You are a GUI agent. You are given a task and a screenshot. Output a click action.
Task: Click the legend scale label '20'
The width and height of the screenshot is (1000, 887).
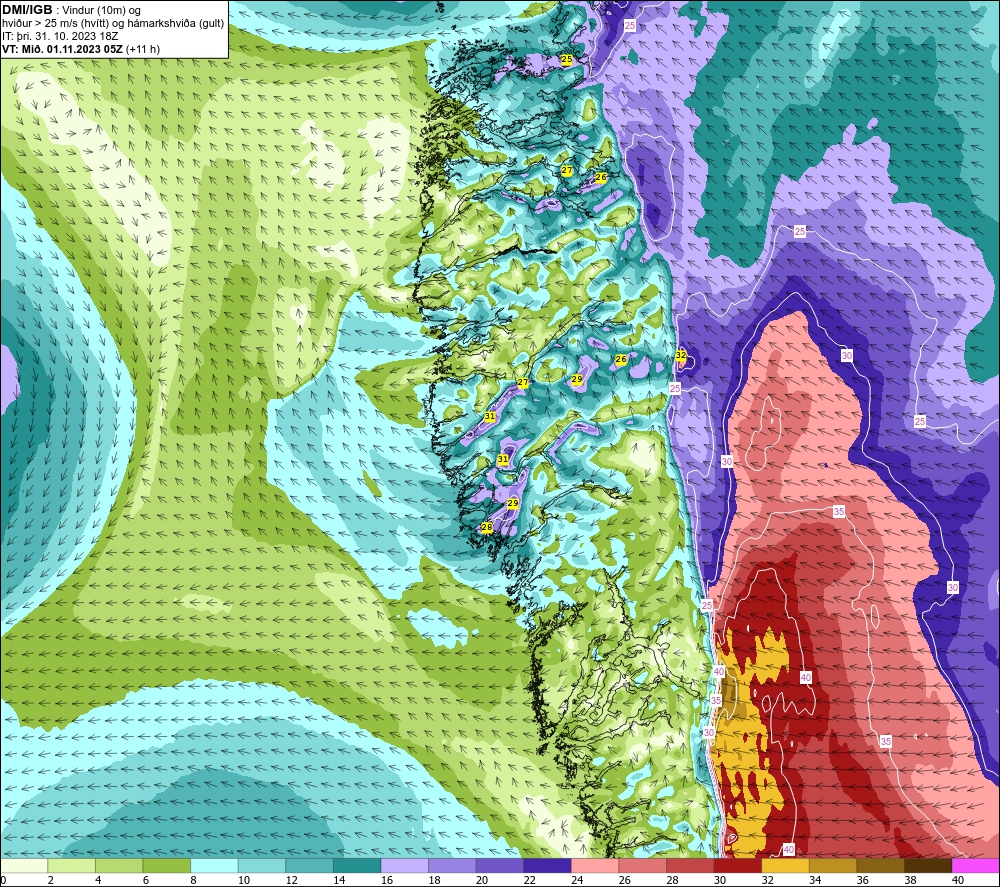[482, 880]
